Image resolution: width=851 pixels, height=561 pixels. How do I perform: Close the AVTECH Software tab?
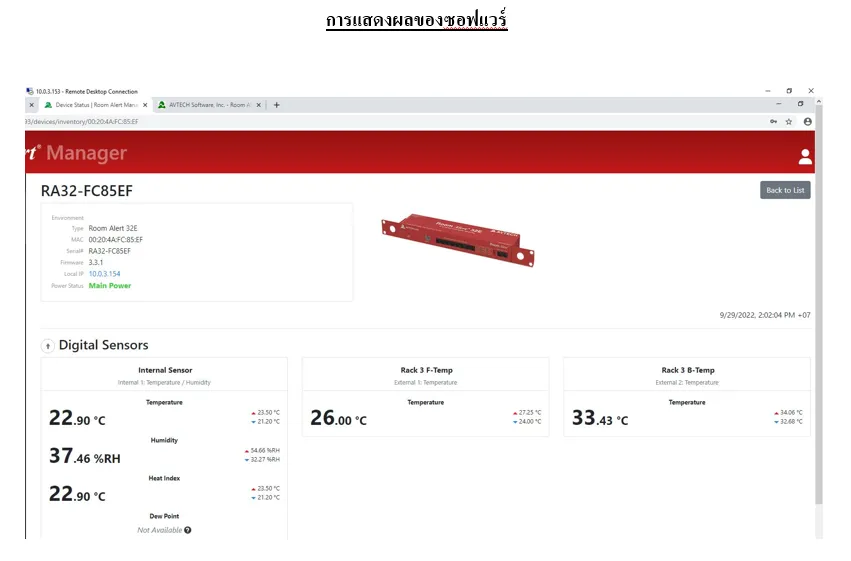click(x=259, y=105)
